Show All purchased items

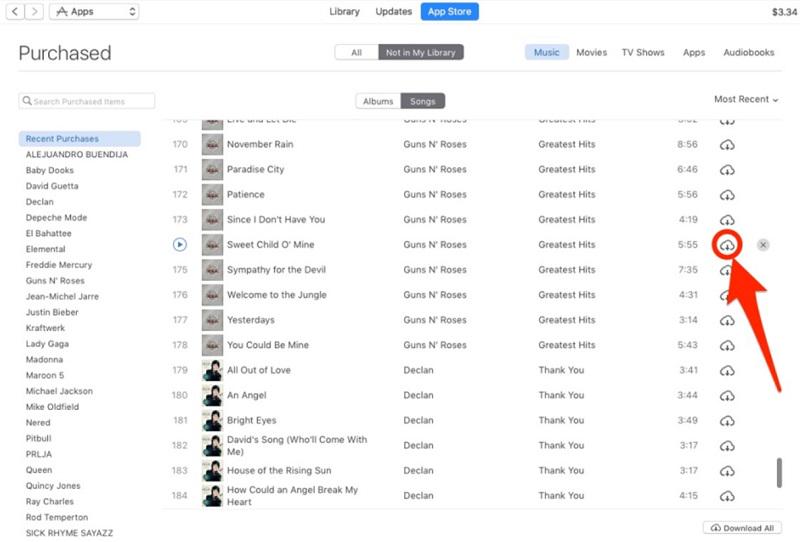coord(357,52)
